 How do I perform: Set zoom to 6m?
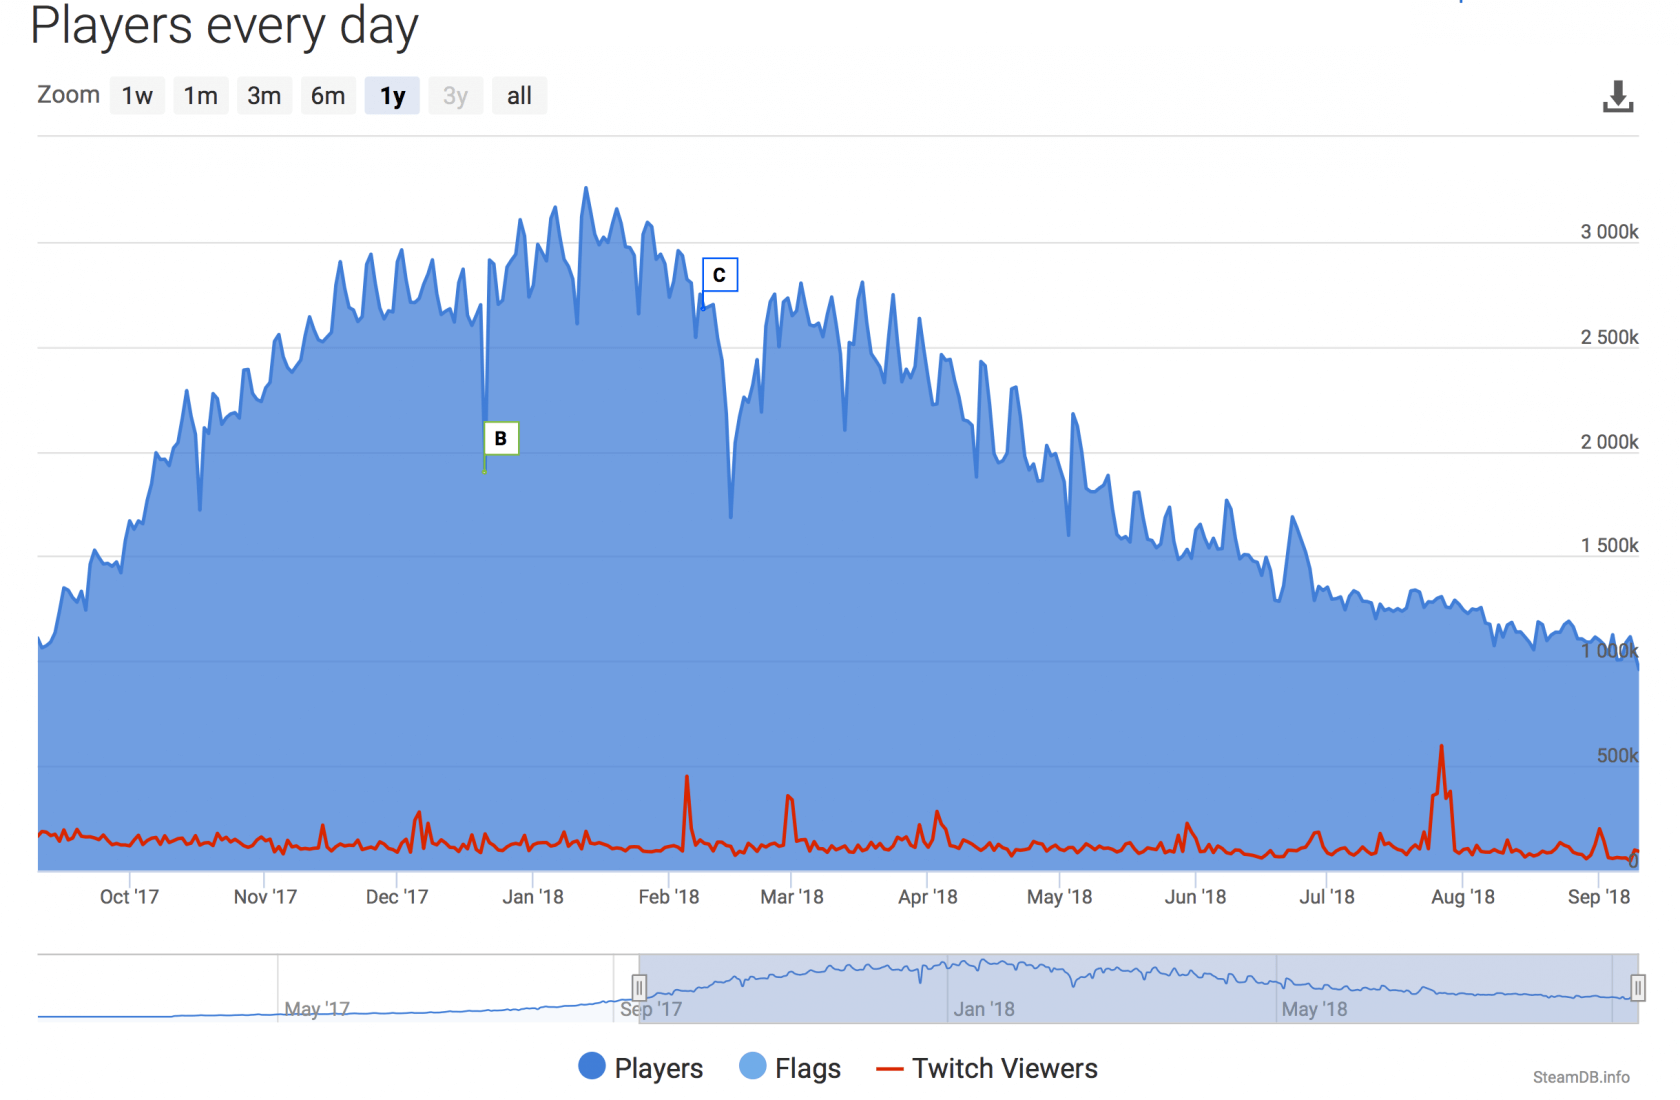[x=328, y=96]
